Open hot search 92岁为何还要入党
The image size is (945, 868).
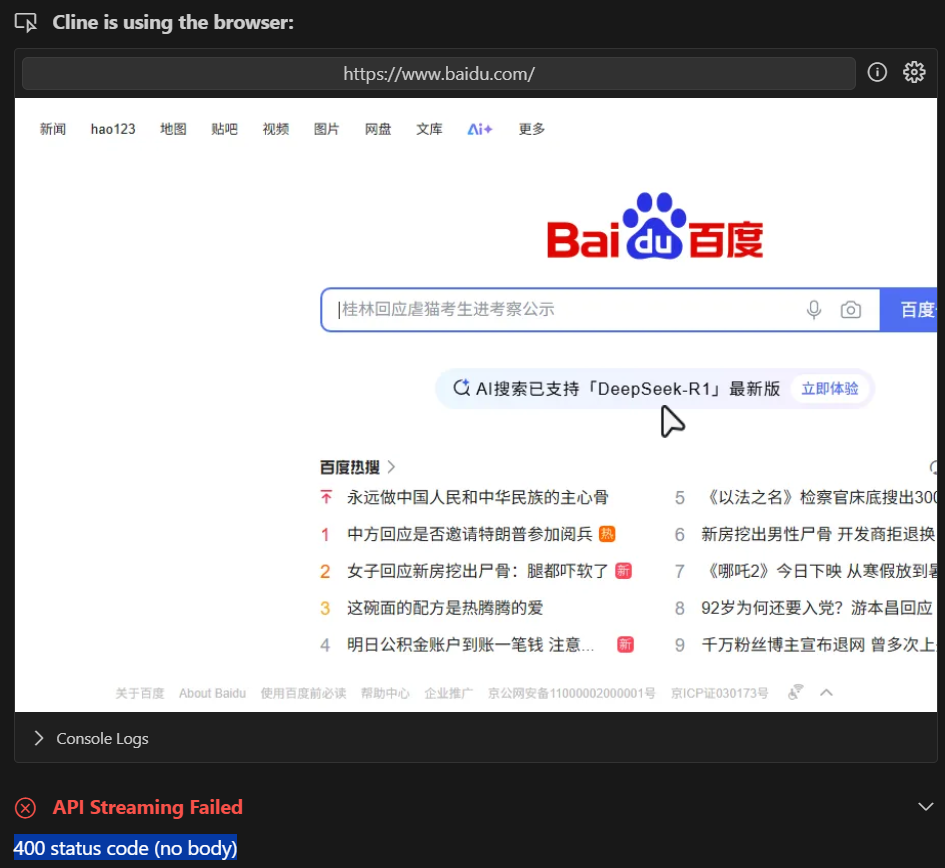(x=817, y=608)
